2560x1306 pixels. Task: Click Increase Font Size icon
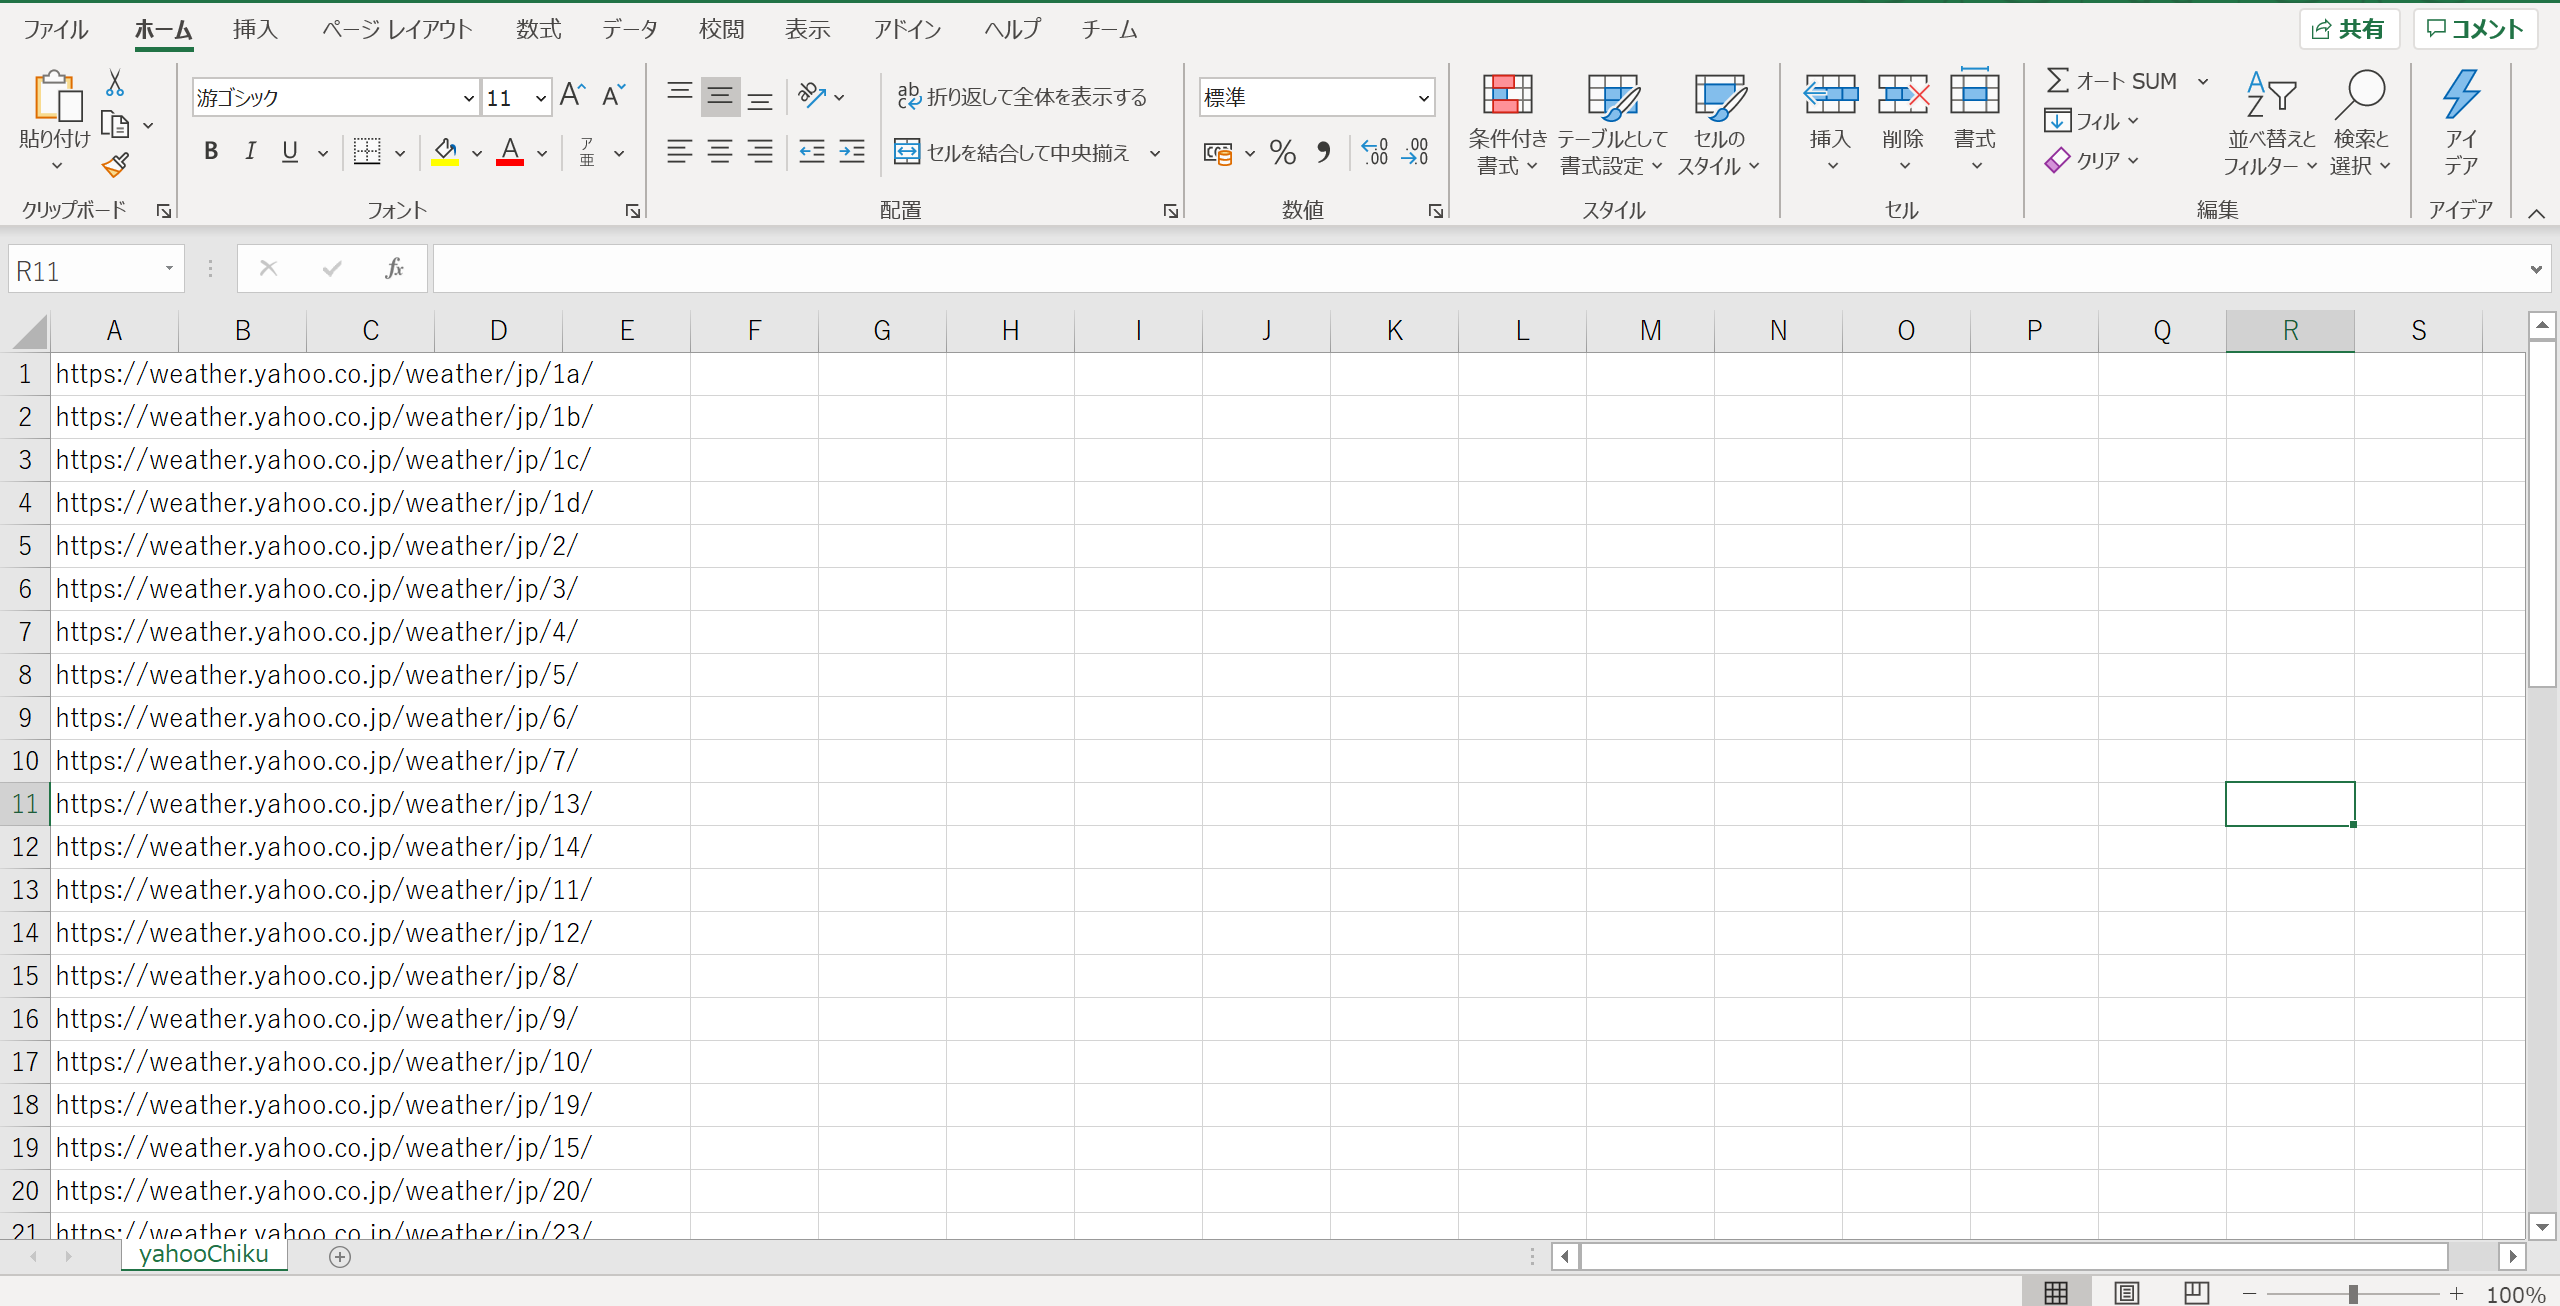573,96
